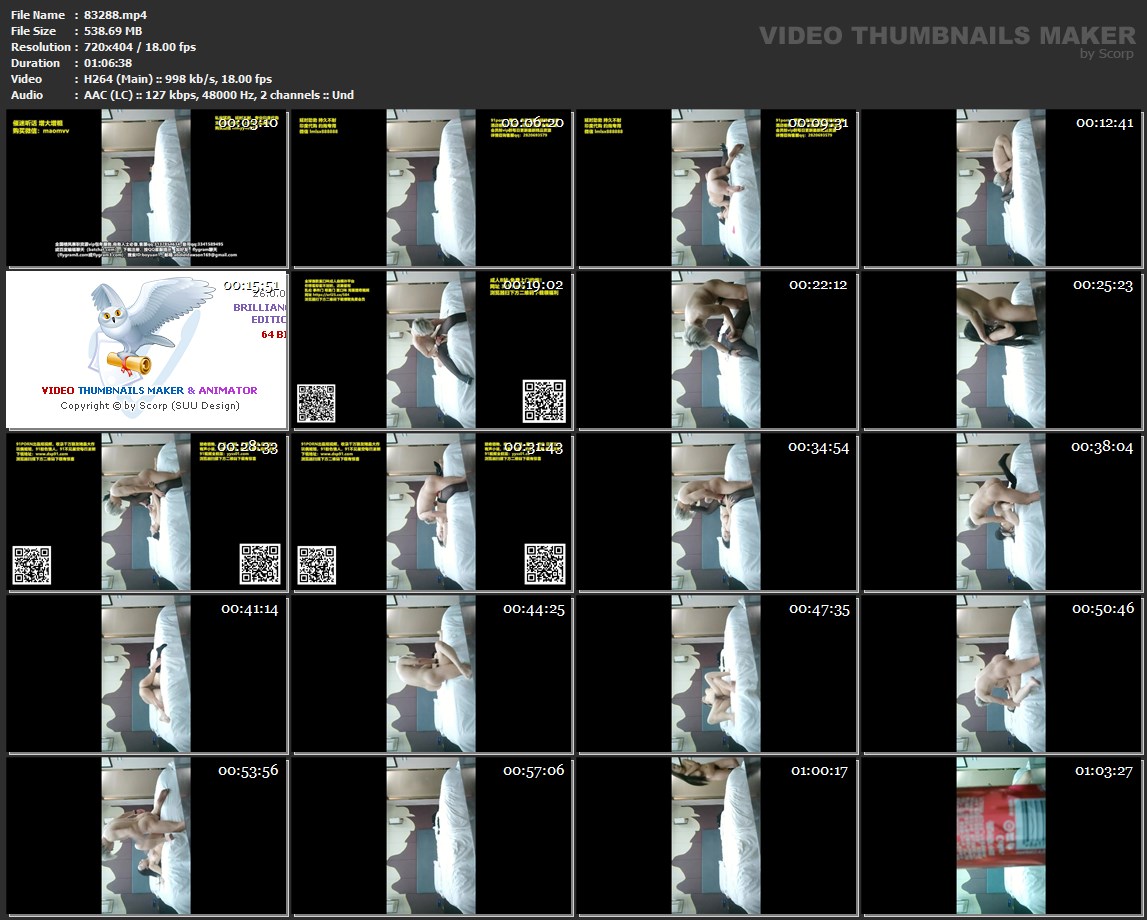Click the resolution value 720x404 / 18.00 fps
This screenshot has width=1147, height=920.
[140, 47]
